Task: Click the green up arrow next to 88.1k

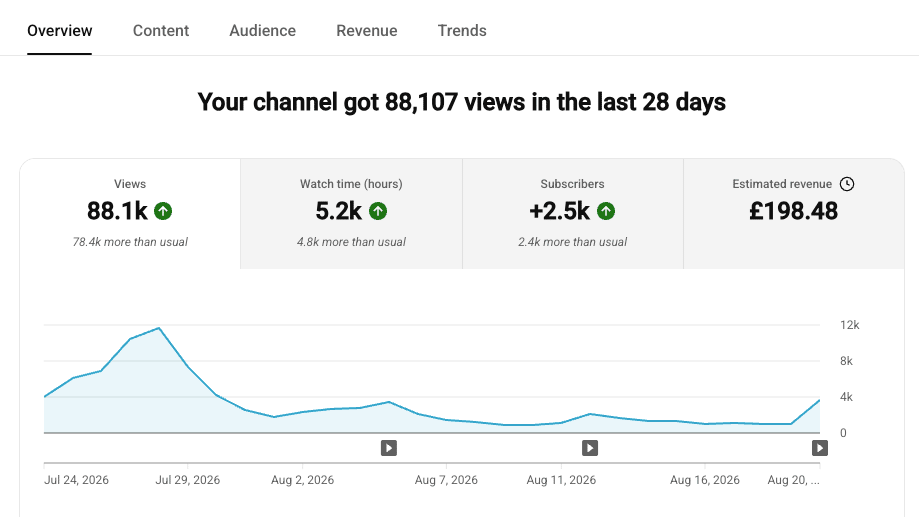Action: tap(163, 211)
